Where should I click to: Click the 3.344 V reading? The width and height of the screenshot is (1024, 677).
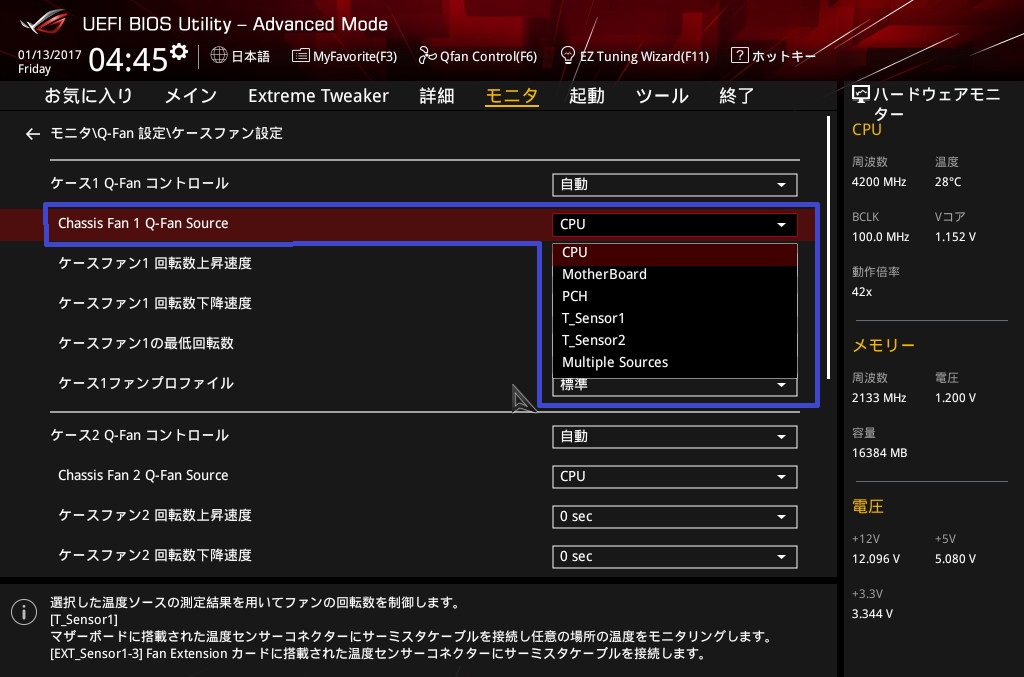pyautogui.click(x=872, y=614)
